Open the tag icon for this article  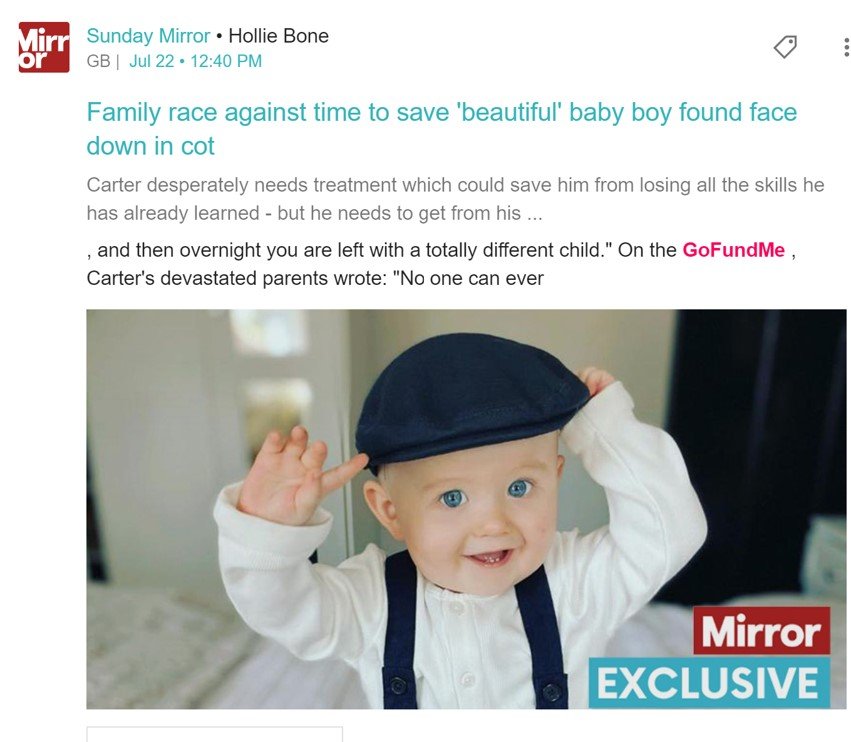tap(785, 47)
